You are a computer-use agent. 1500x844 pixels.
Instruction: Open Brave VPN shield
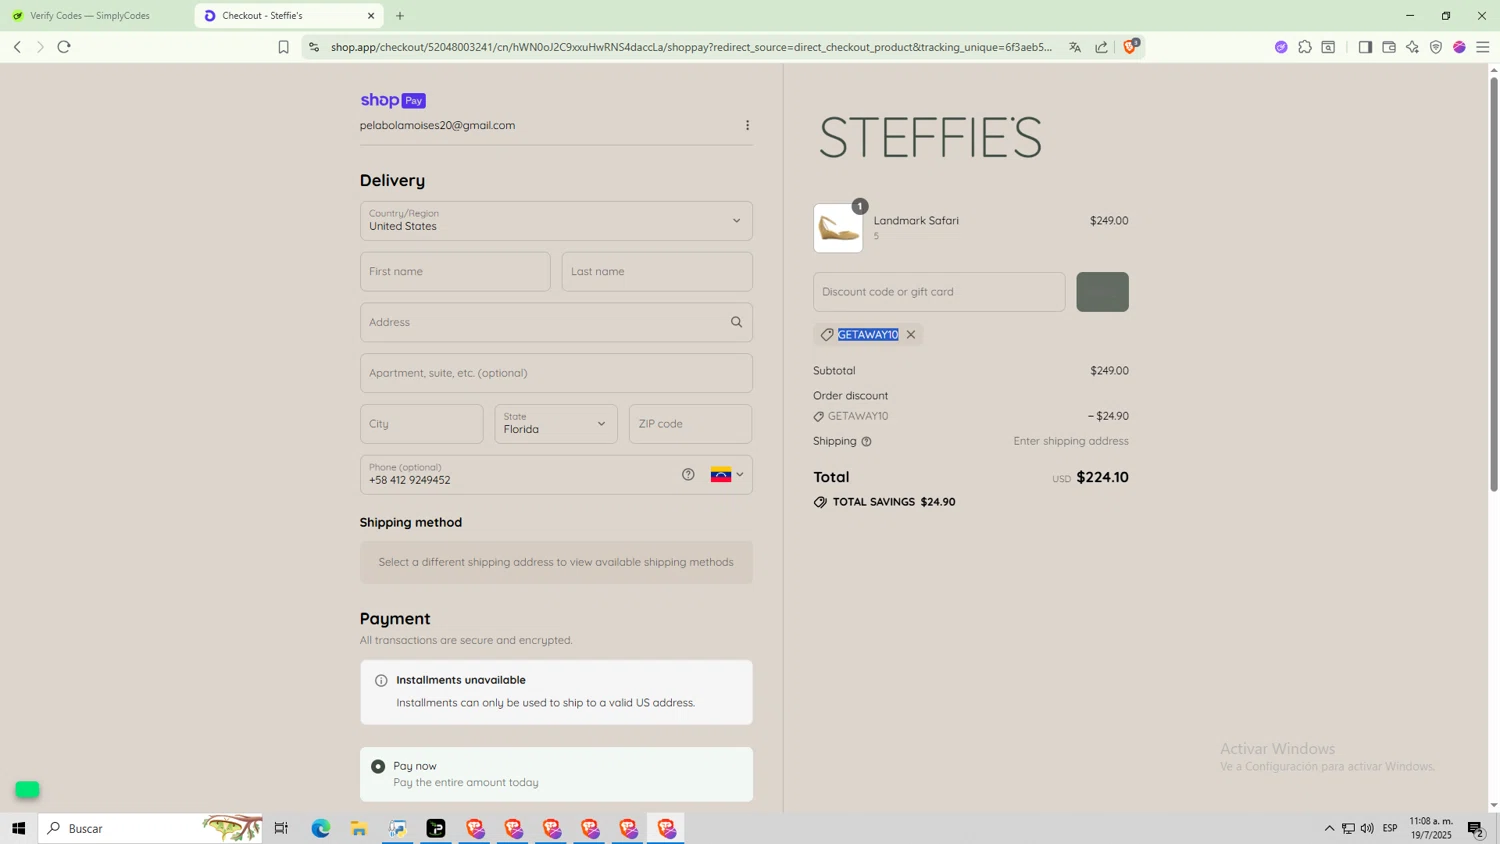point(1436,47)
